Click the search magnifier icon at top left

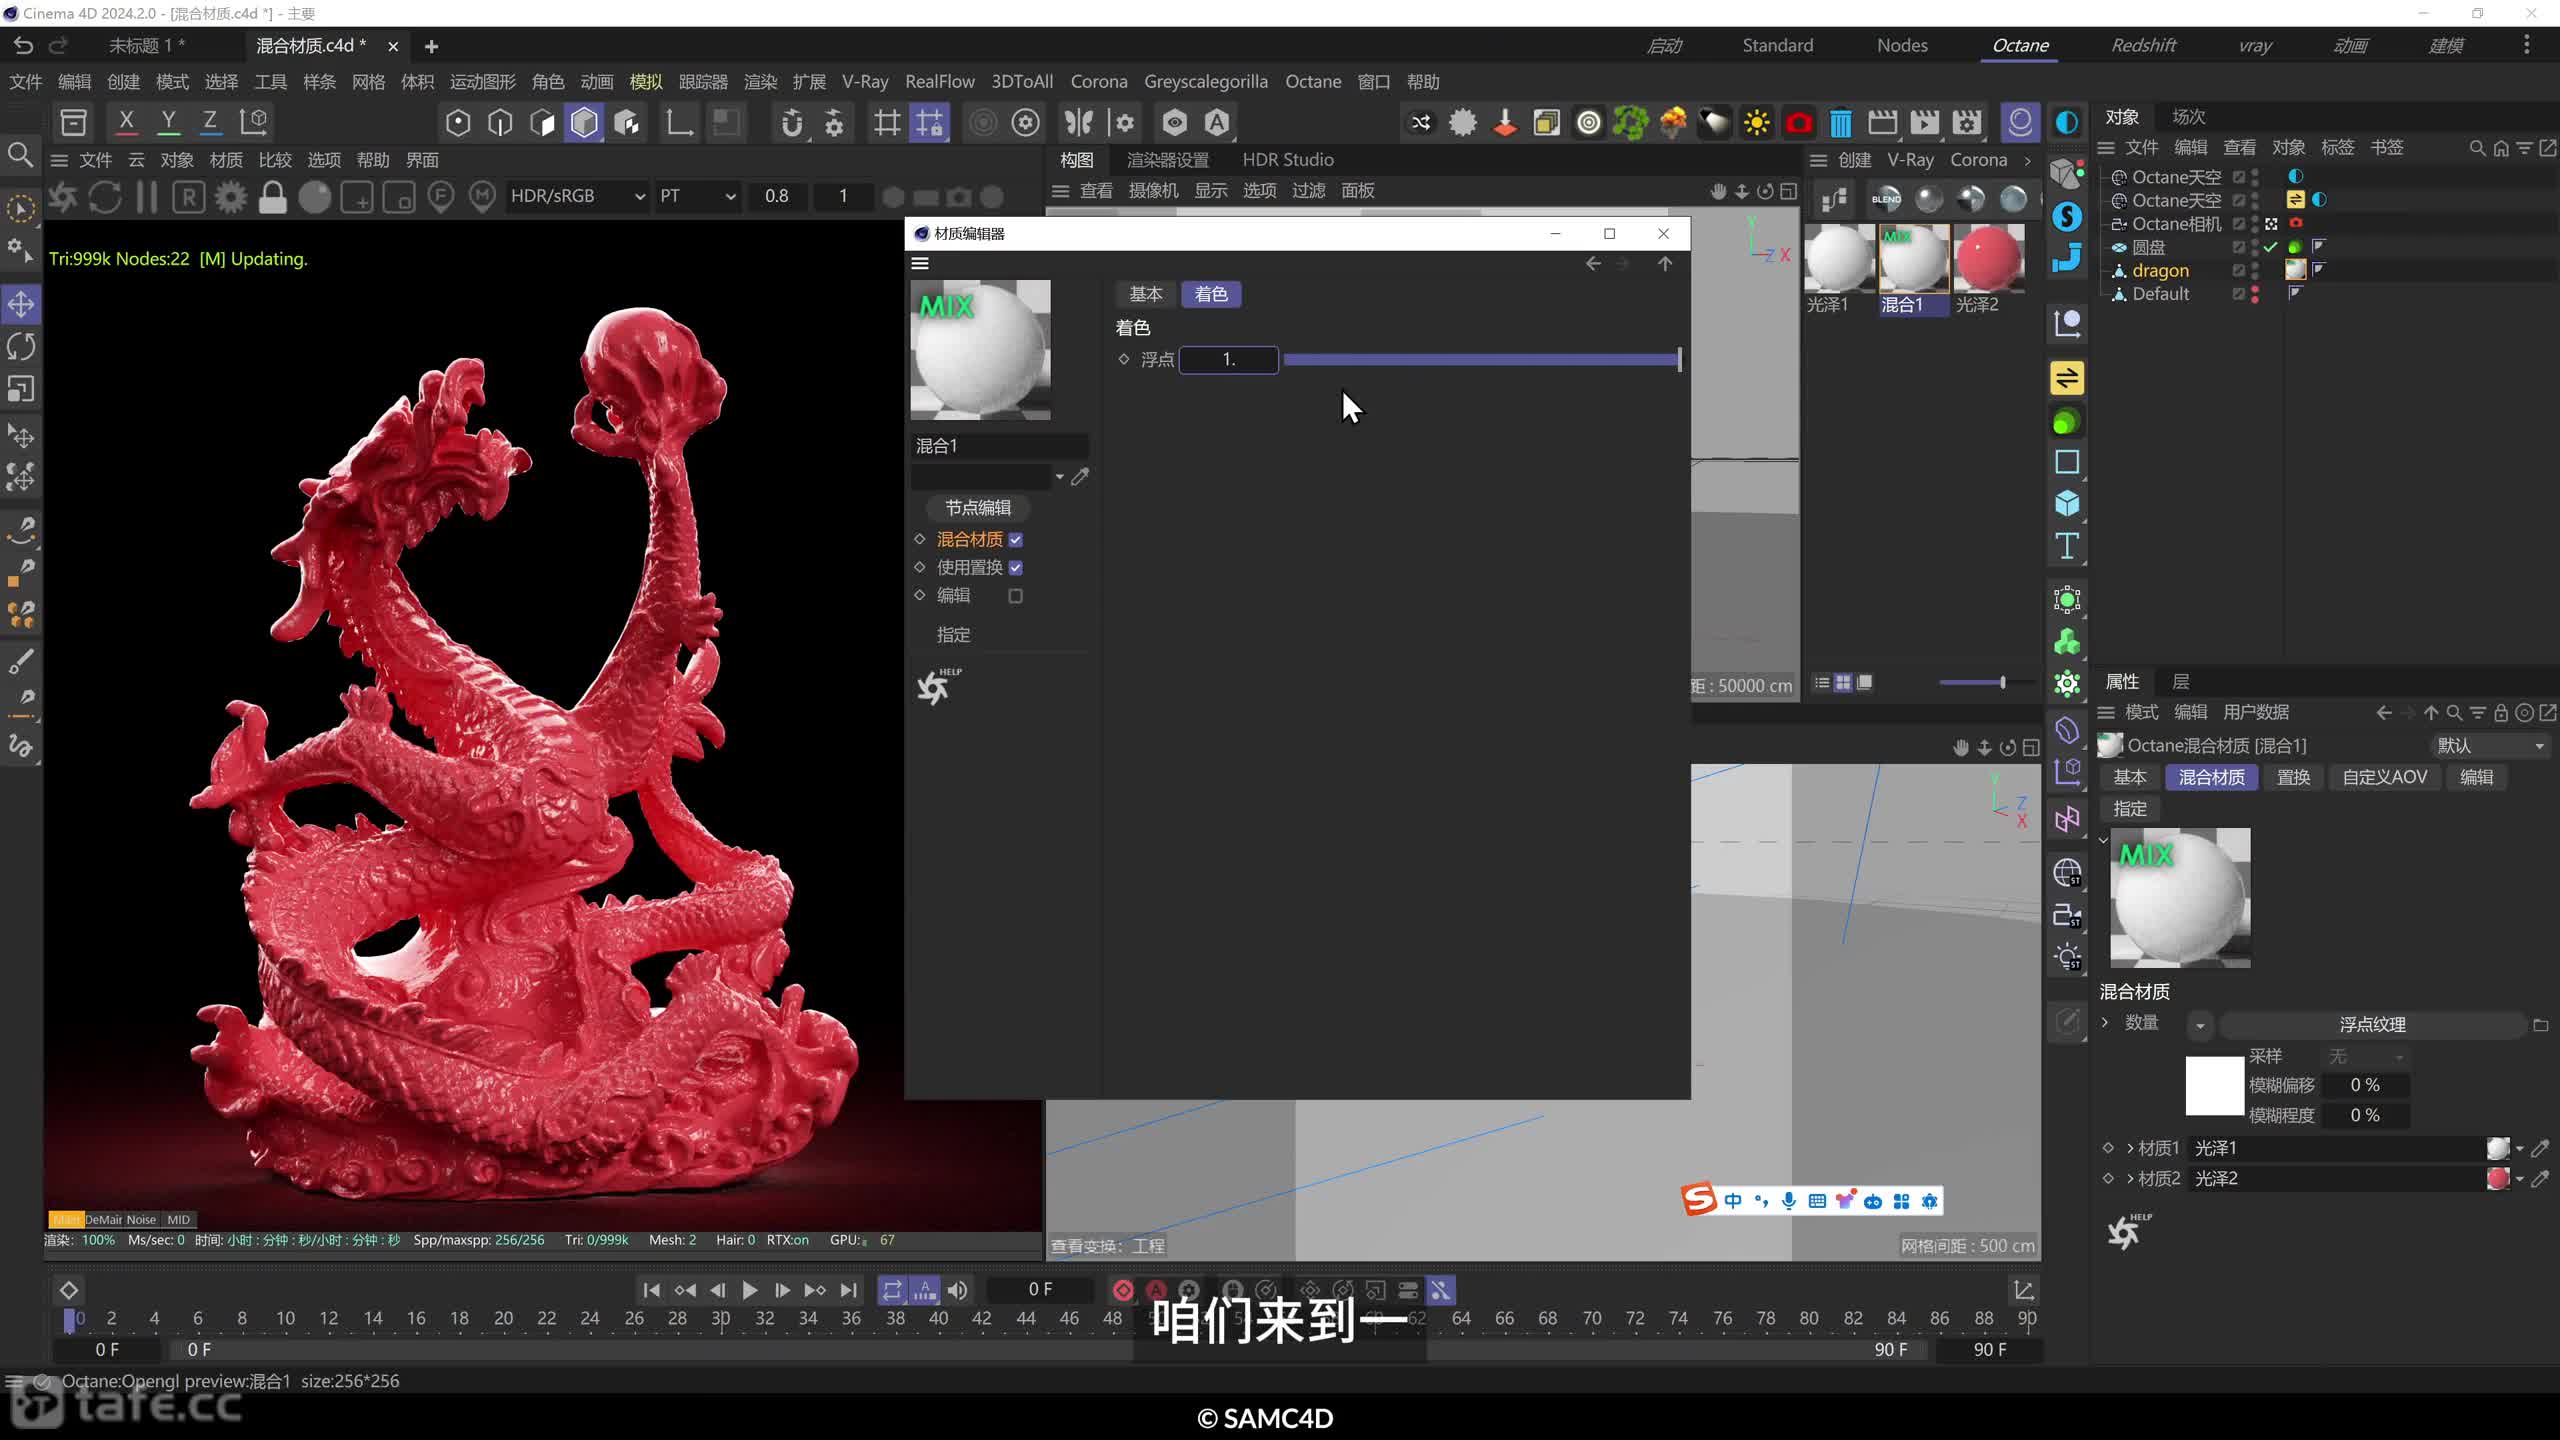[x=20, y=155]
